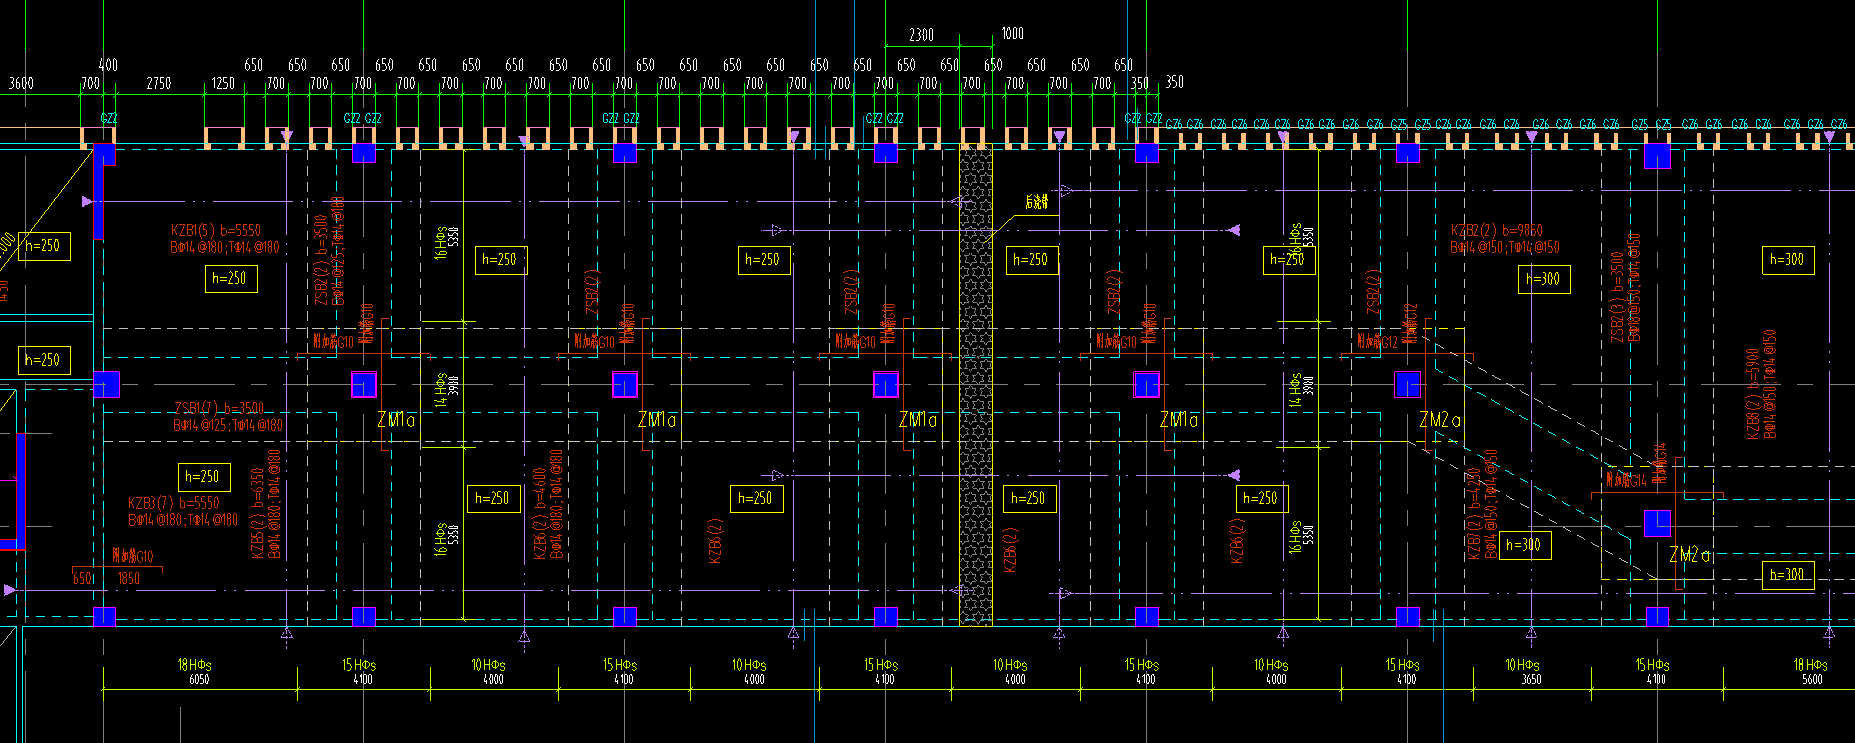1855x743 pixels.
Task: Pick the vertical KZB6(2) b=4600 label
Action: 541,513
